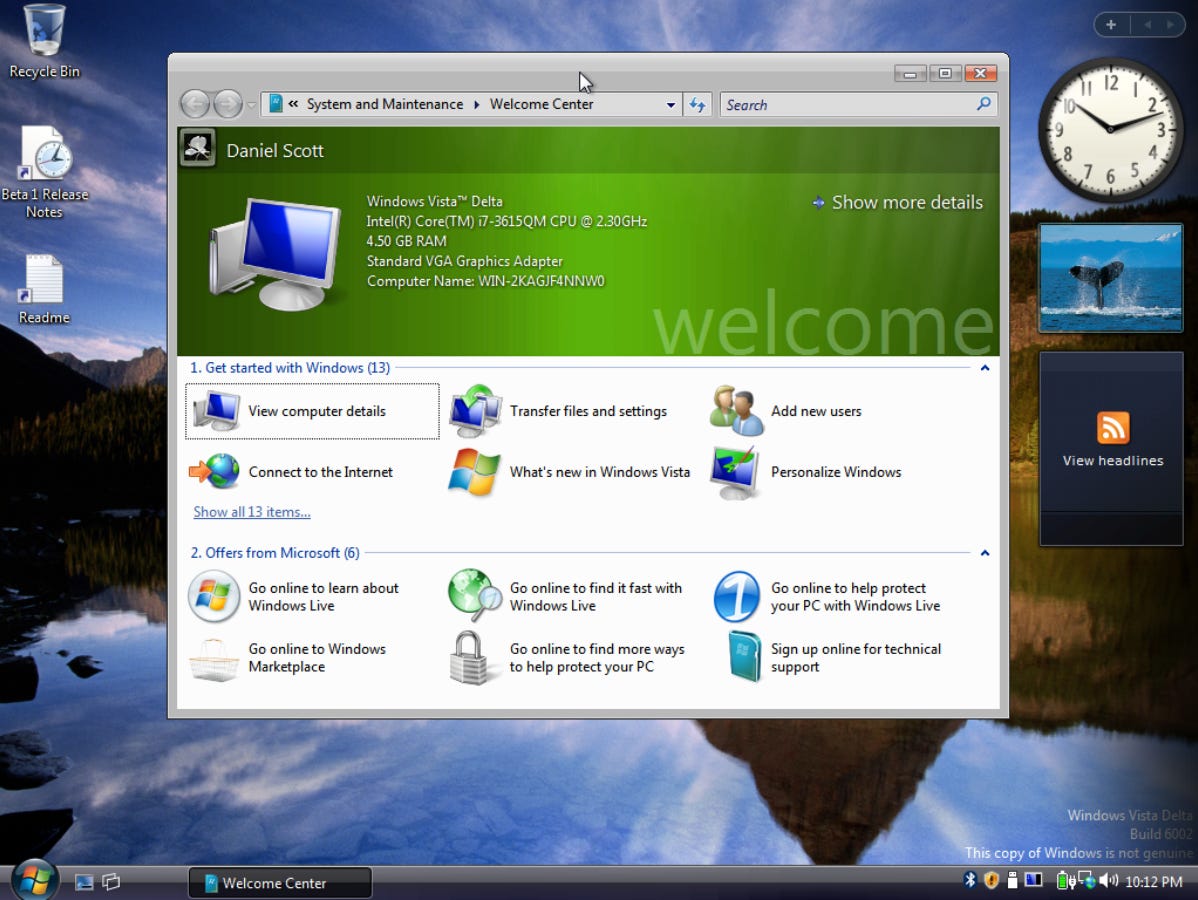Image resolution: width=1198 pixels, height=900 pixels.
Task: Open the volume control in system tray
Action: 1108,881
